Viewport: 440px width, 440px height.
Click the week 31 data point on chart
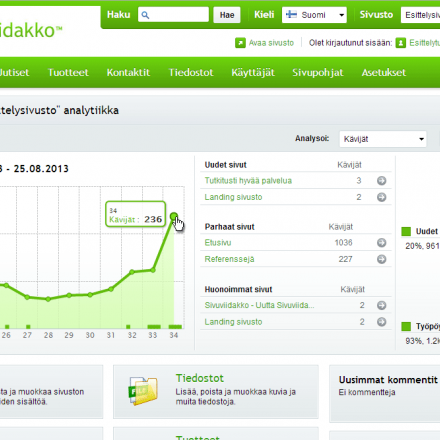click(x=111, y=289)
